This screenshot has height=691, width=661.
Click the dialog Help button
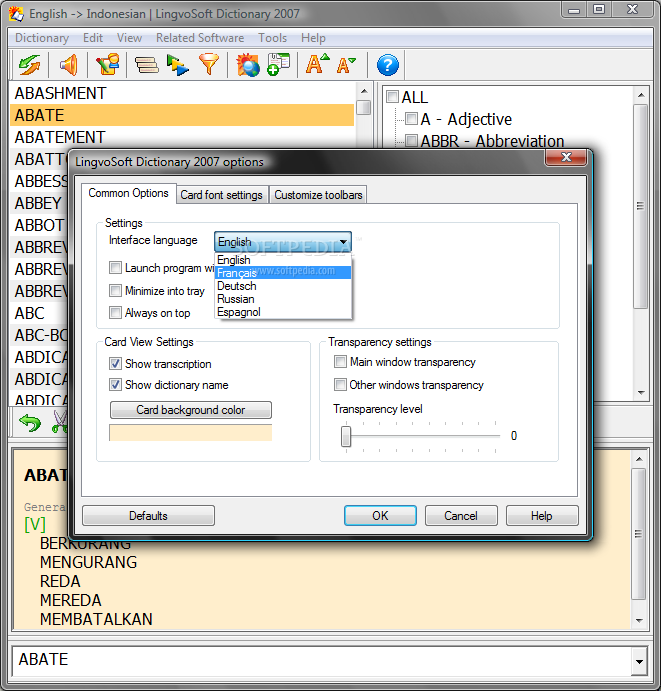pos(542,516)
